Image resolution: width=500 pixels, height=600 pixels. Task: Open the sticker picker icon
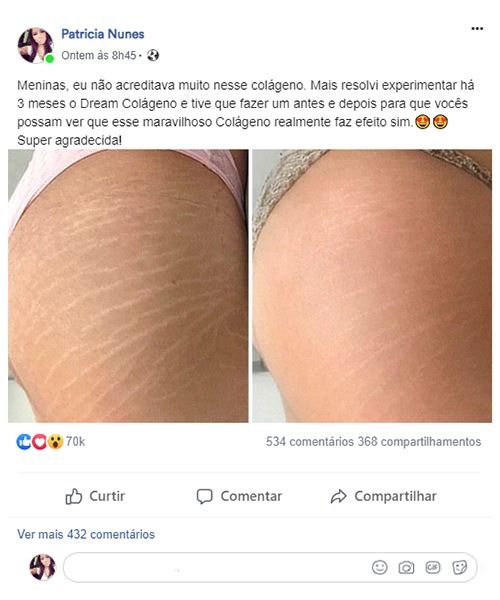(459, 567)
